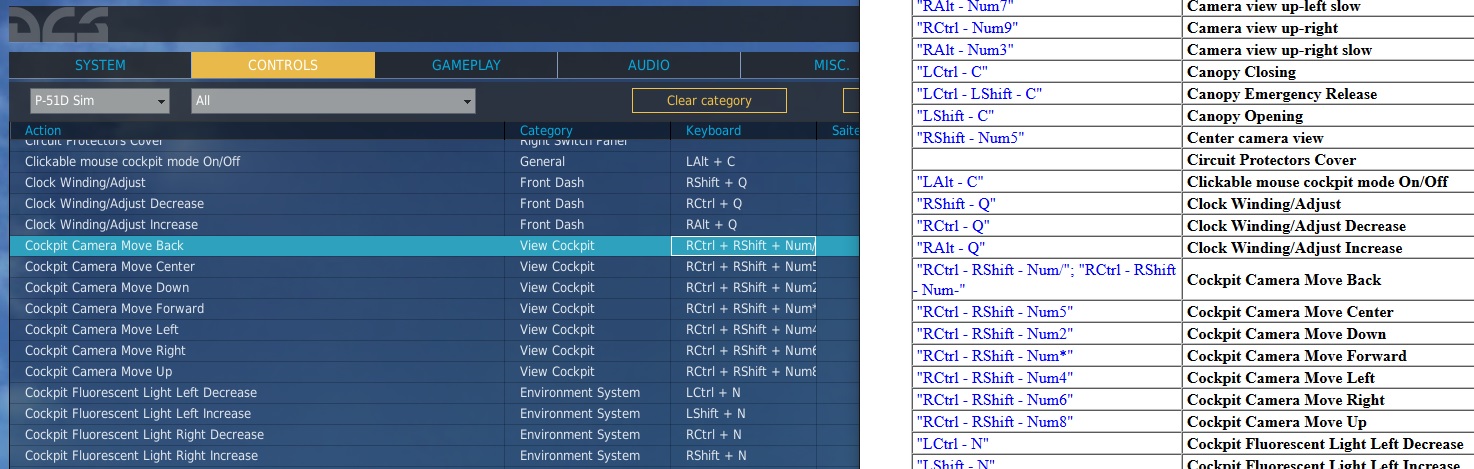Image resolution: width=1474 pixels, height=469 pixels.
Task: Click "LCtrl - LShift - C" in the reference table
Action: [x=979, y=94]
